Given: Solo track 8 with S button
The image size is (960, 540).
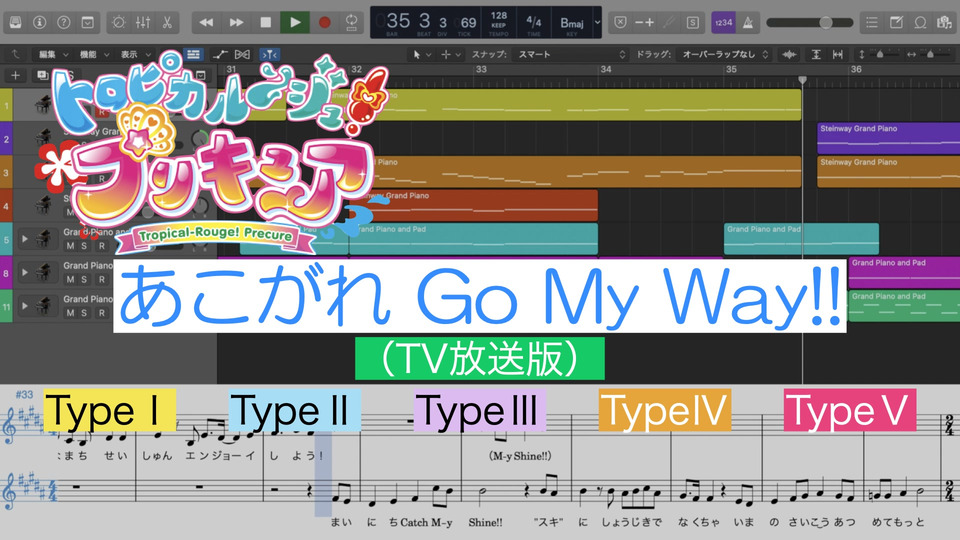Looking at the screenshot, I should click(84, 279).
